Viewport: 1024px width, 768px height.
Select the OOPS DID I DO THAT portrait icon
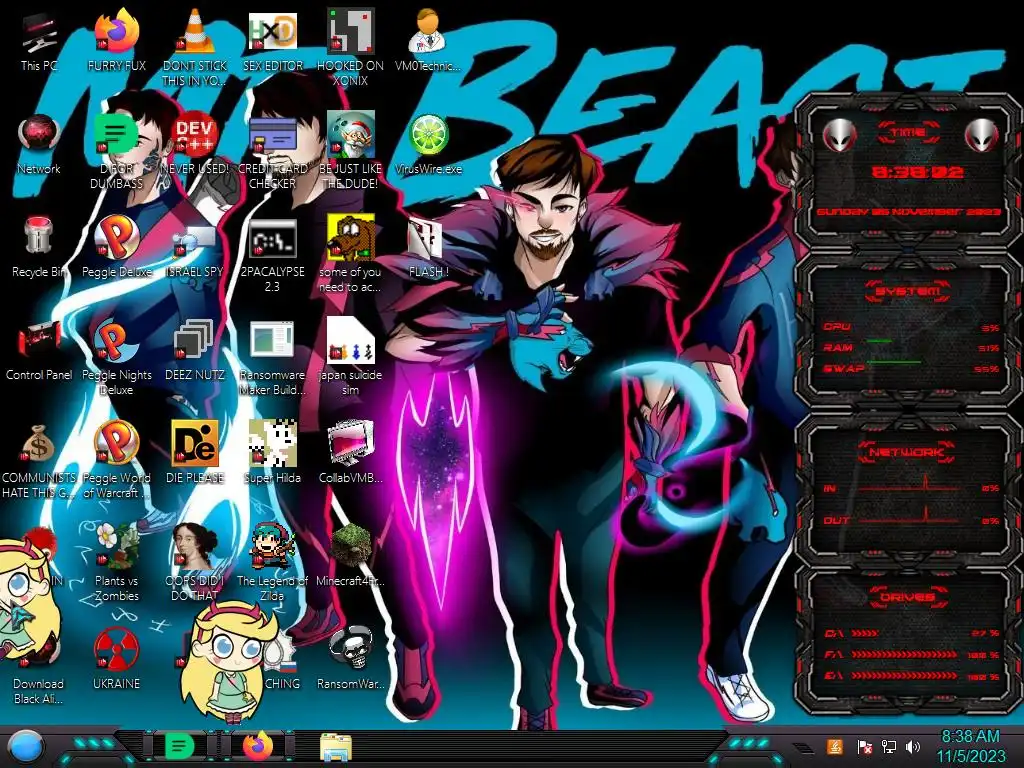click(x=194, y=565)
